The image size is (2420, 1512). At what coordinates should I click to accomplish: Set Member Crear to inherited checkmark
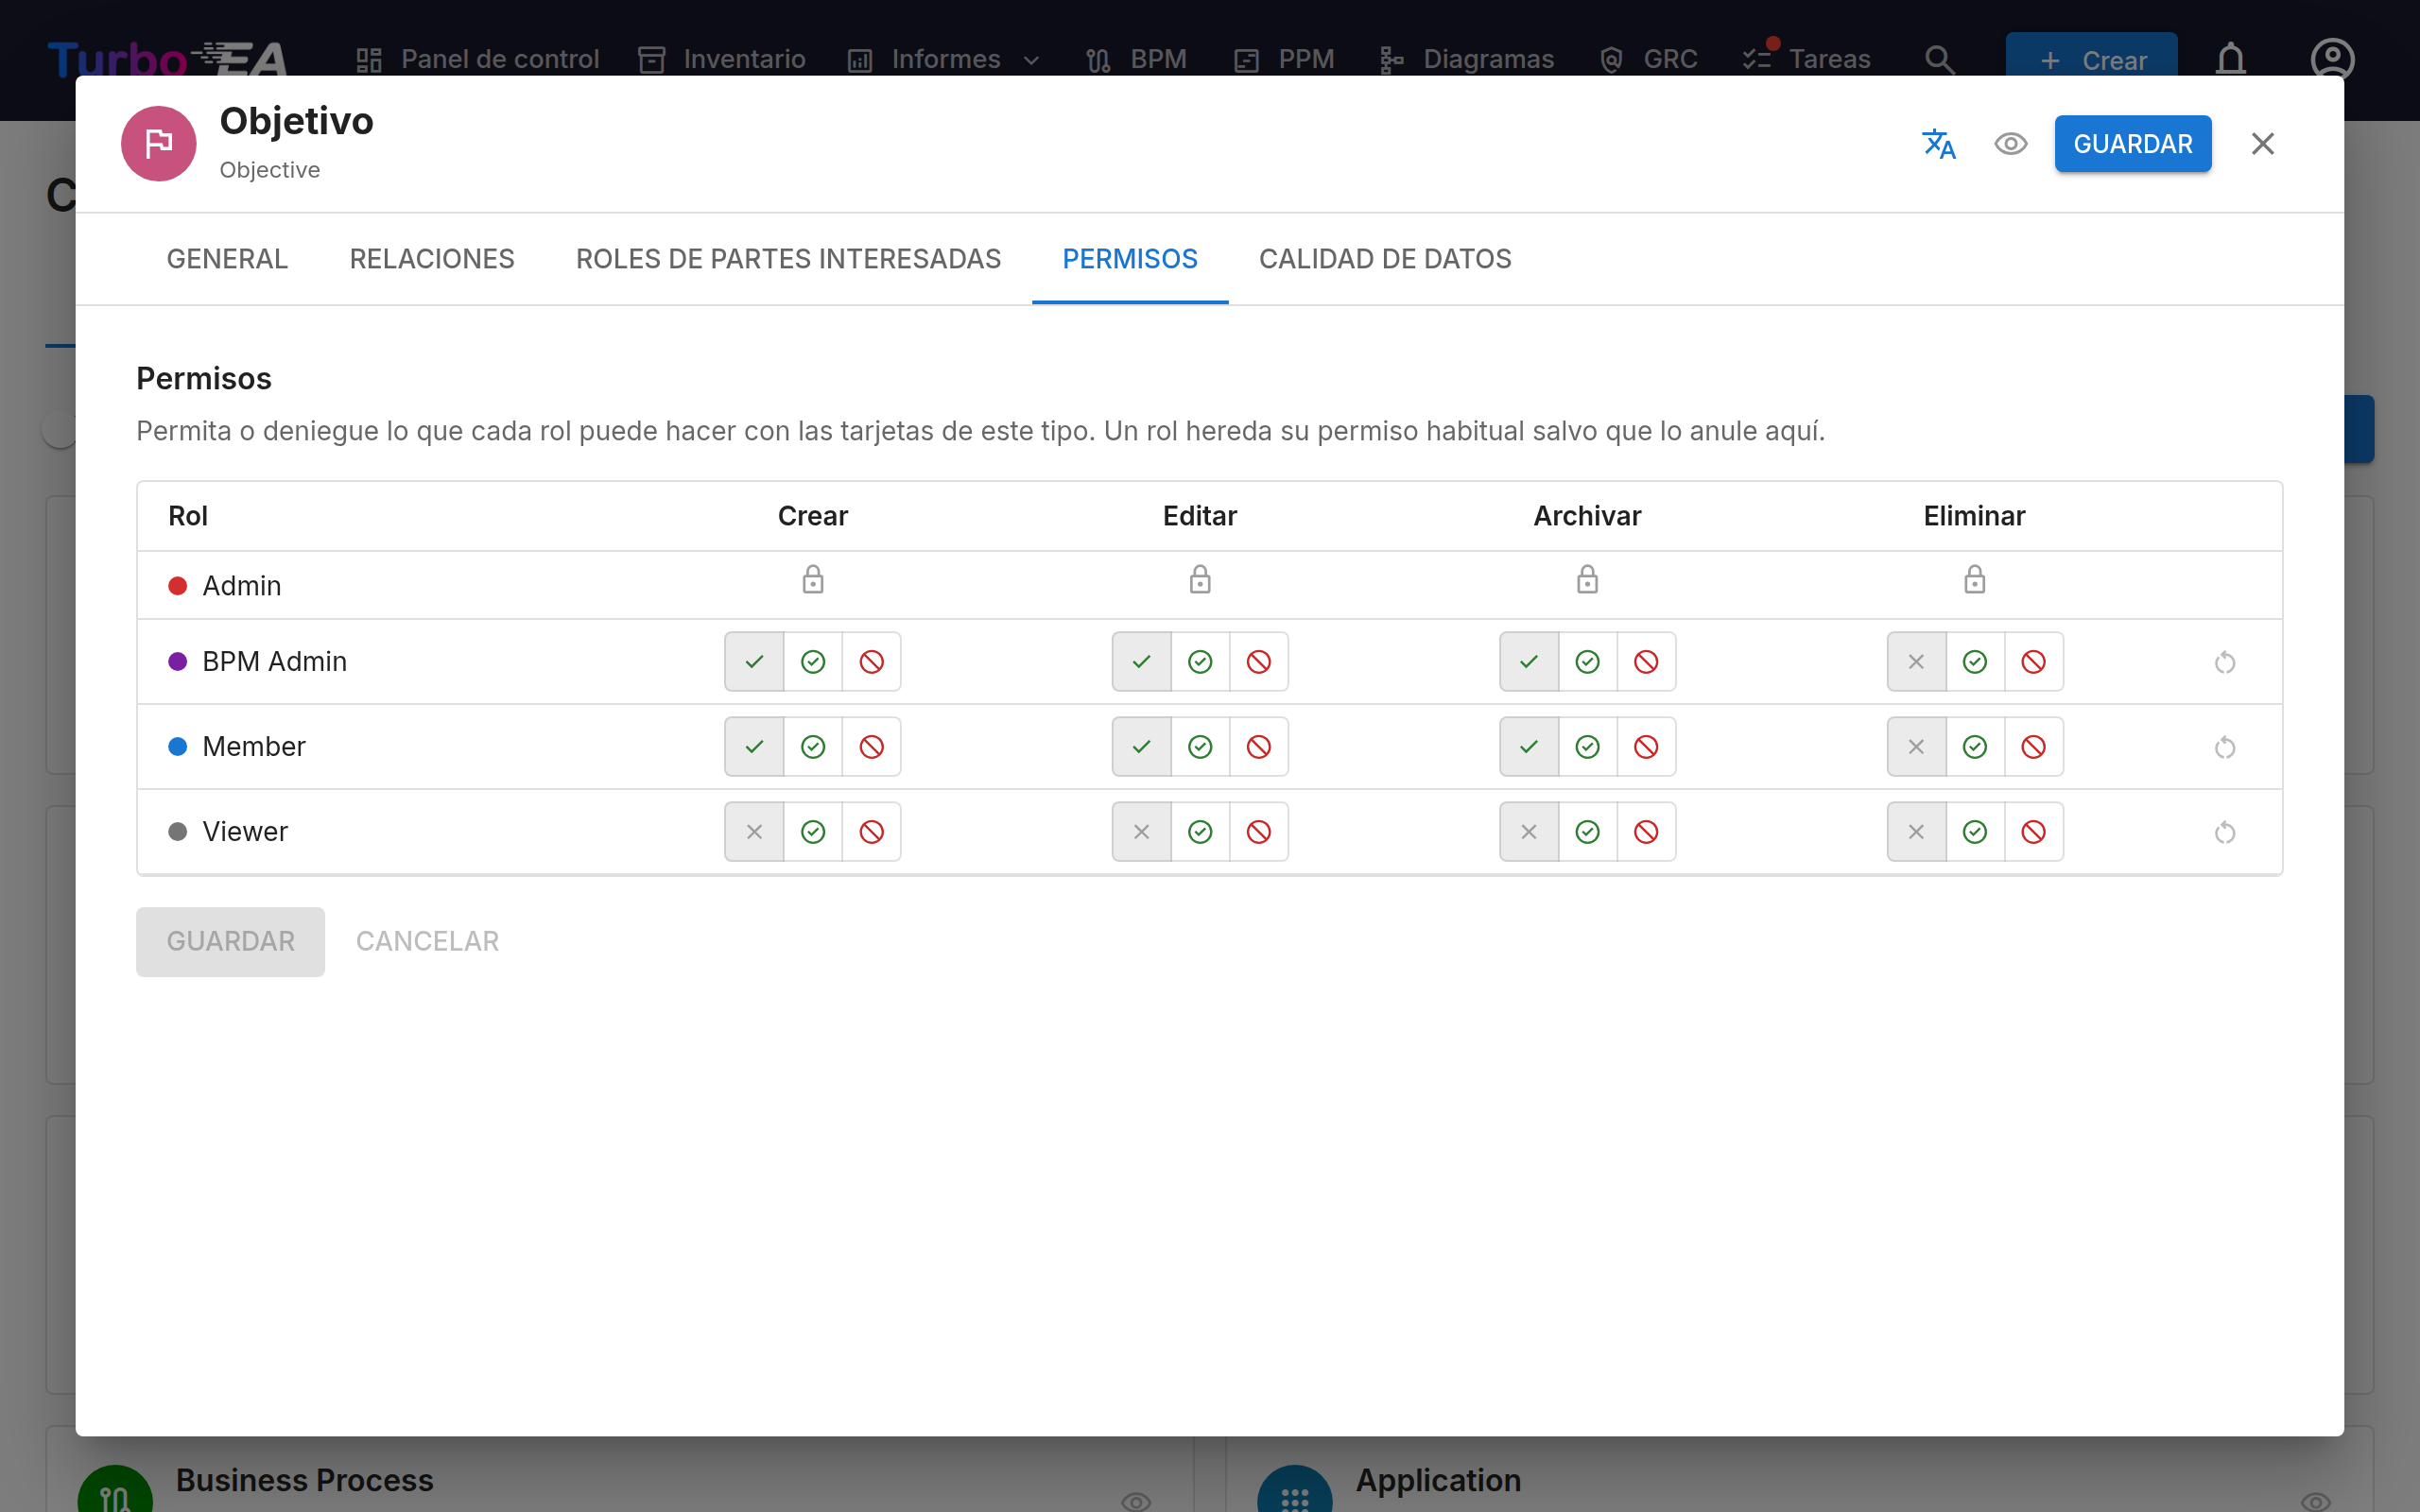pos(754,747)
